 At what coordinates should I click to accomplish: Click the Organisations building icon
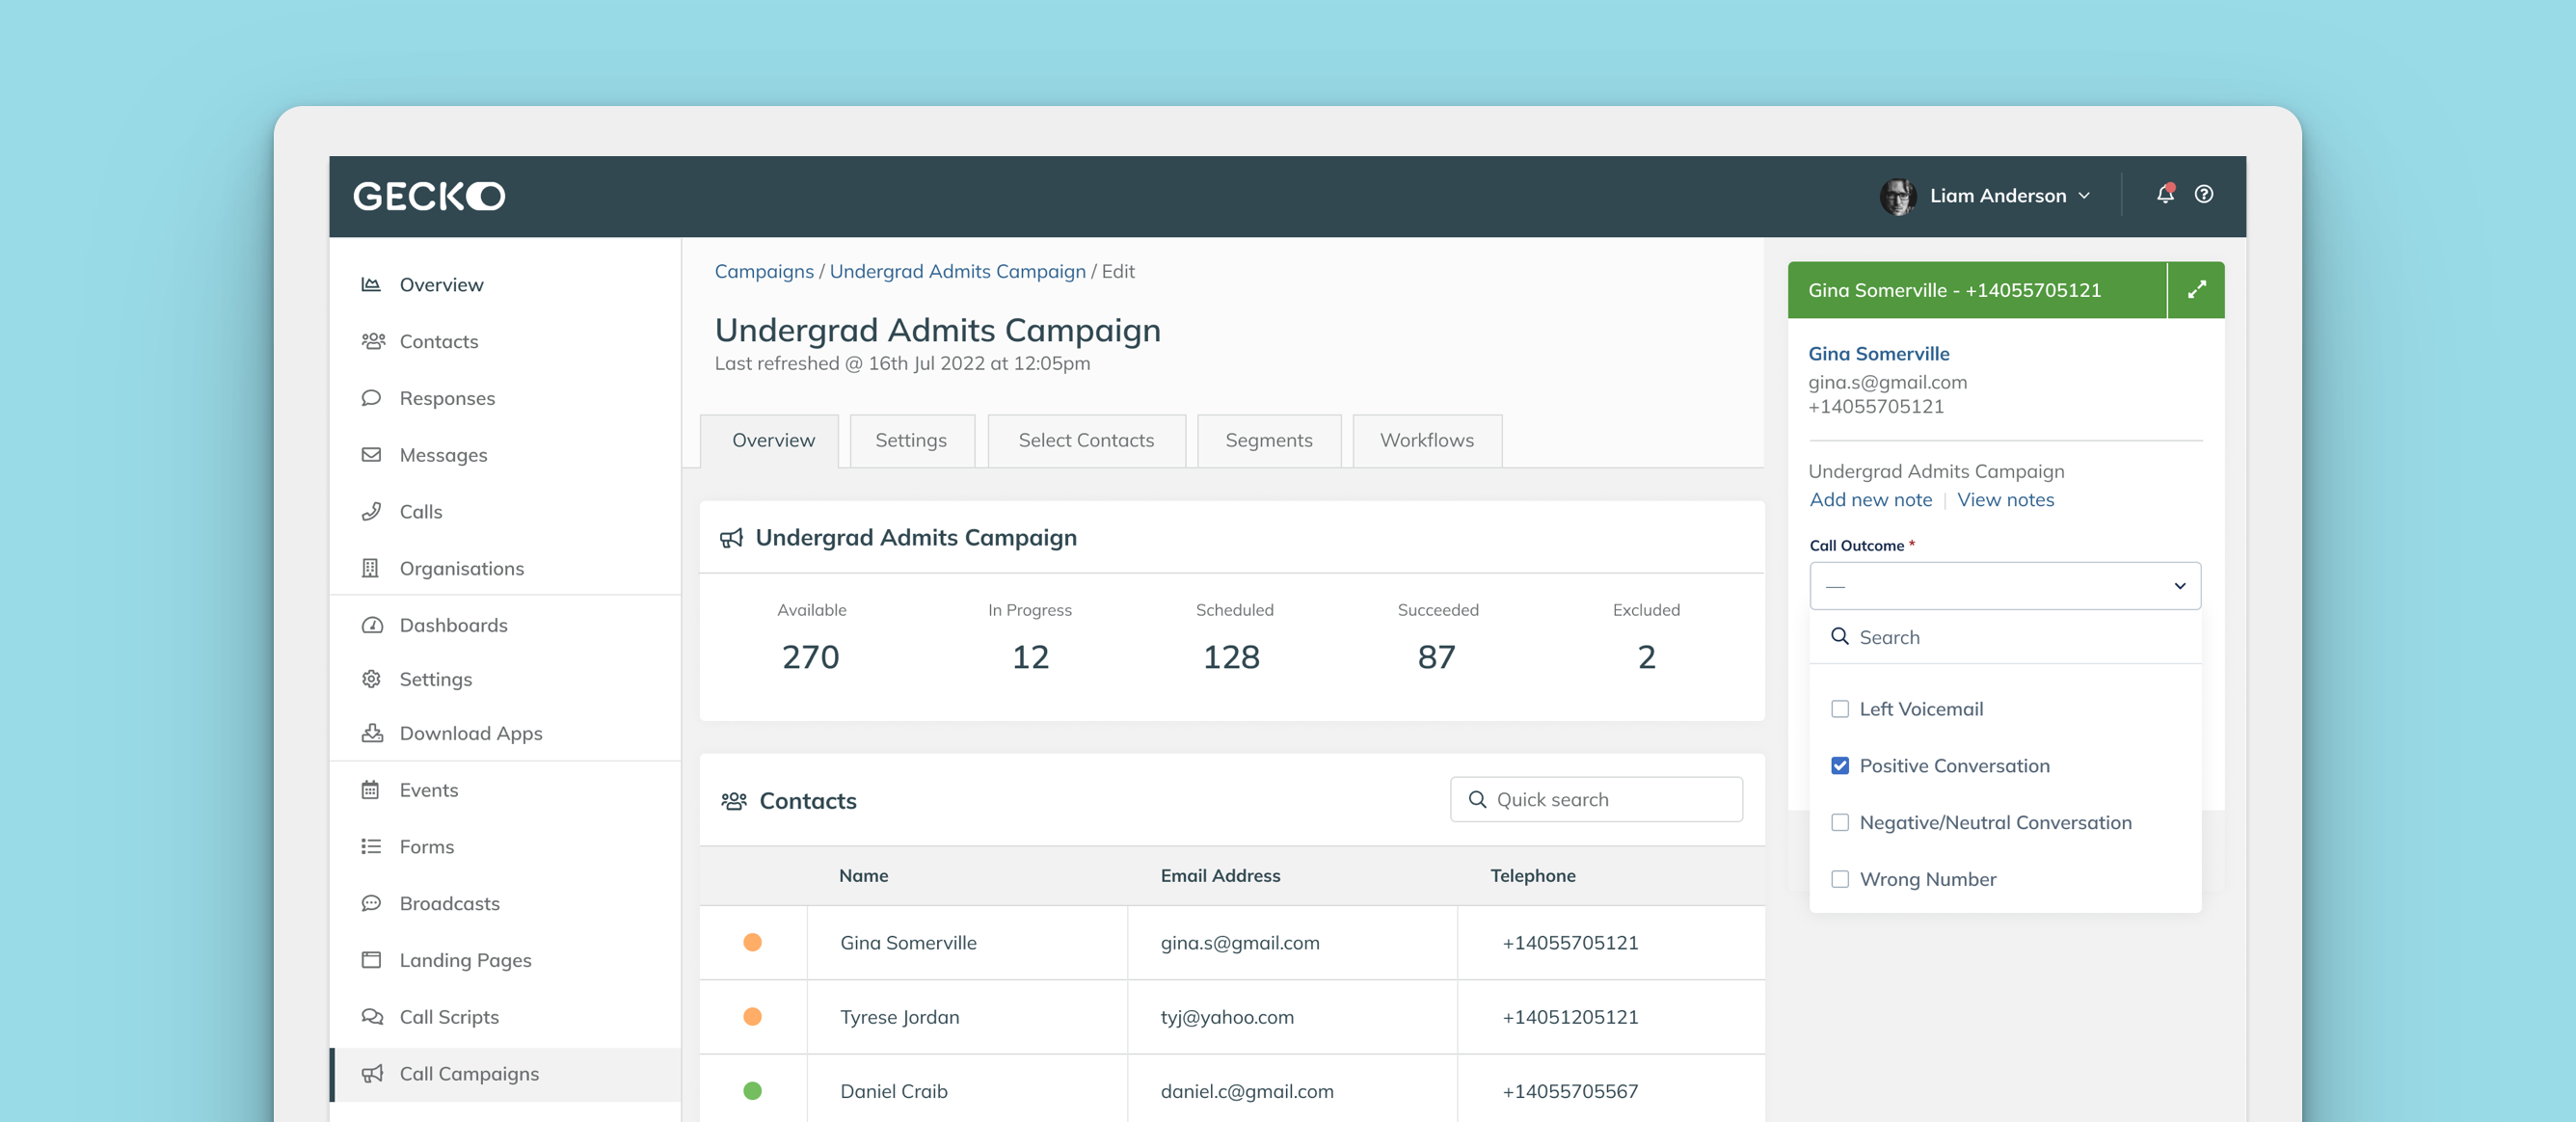(370, 568)
